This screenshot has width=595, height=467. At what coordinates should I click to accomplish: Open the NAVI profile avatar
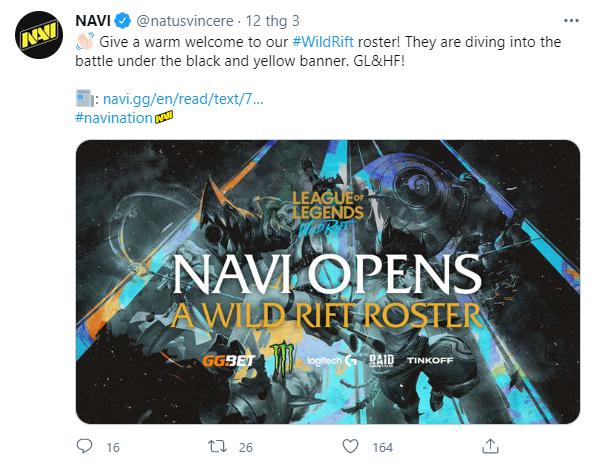[39, 35]
